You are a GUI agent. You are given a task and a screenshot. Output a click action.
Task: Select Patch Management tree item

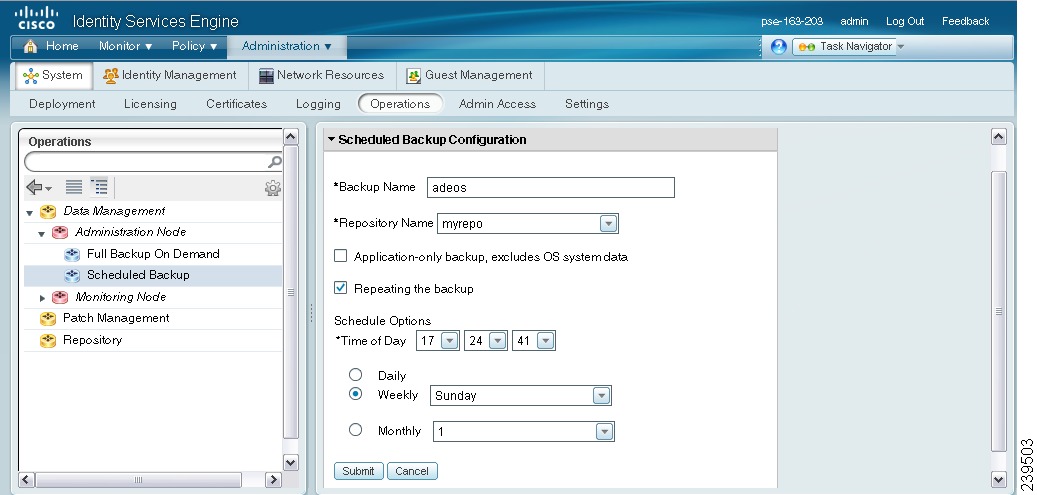153,318
